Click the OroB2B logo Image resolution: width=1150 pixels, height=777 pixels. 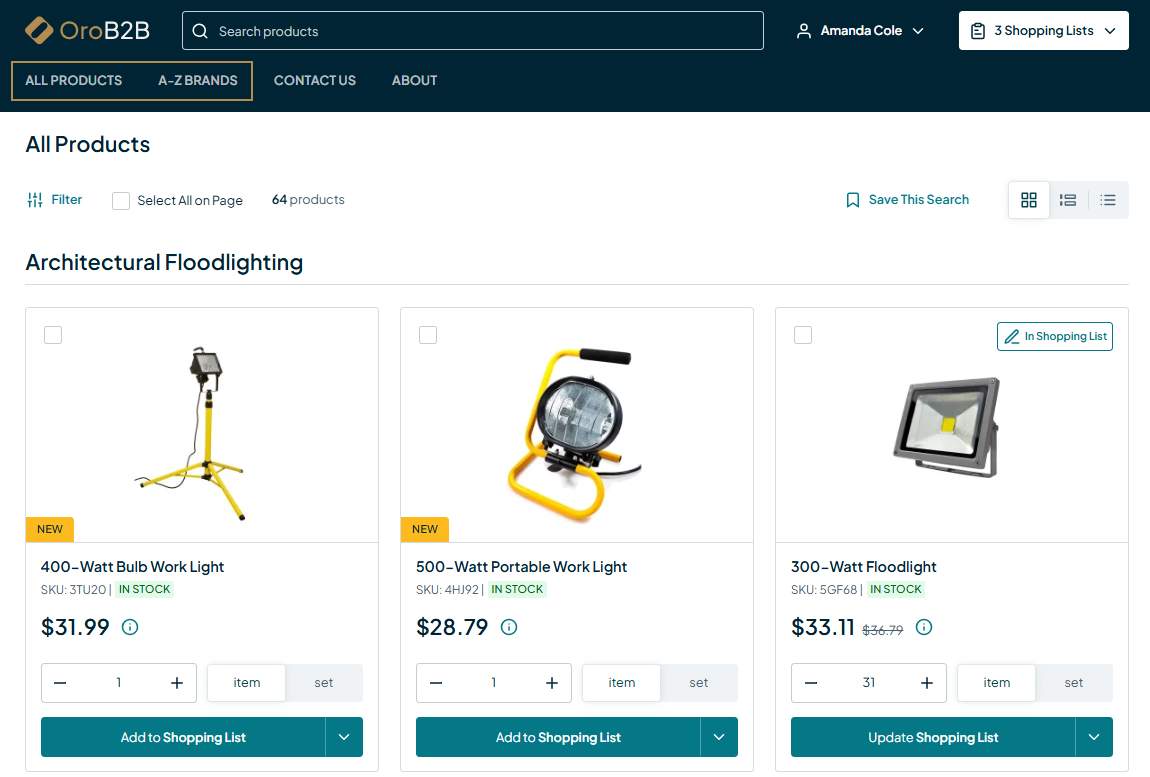[x=87, y=31]
